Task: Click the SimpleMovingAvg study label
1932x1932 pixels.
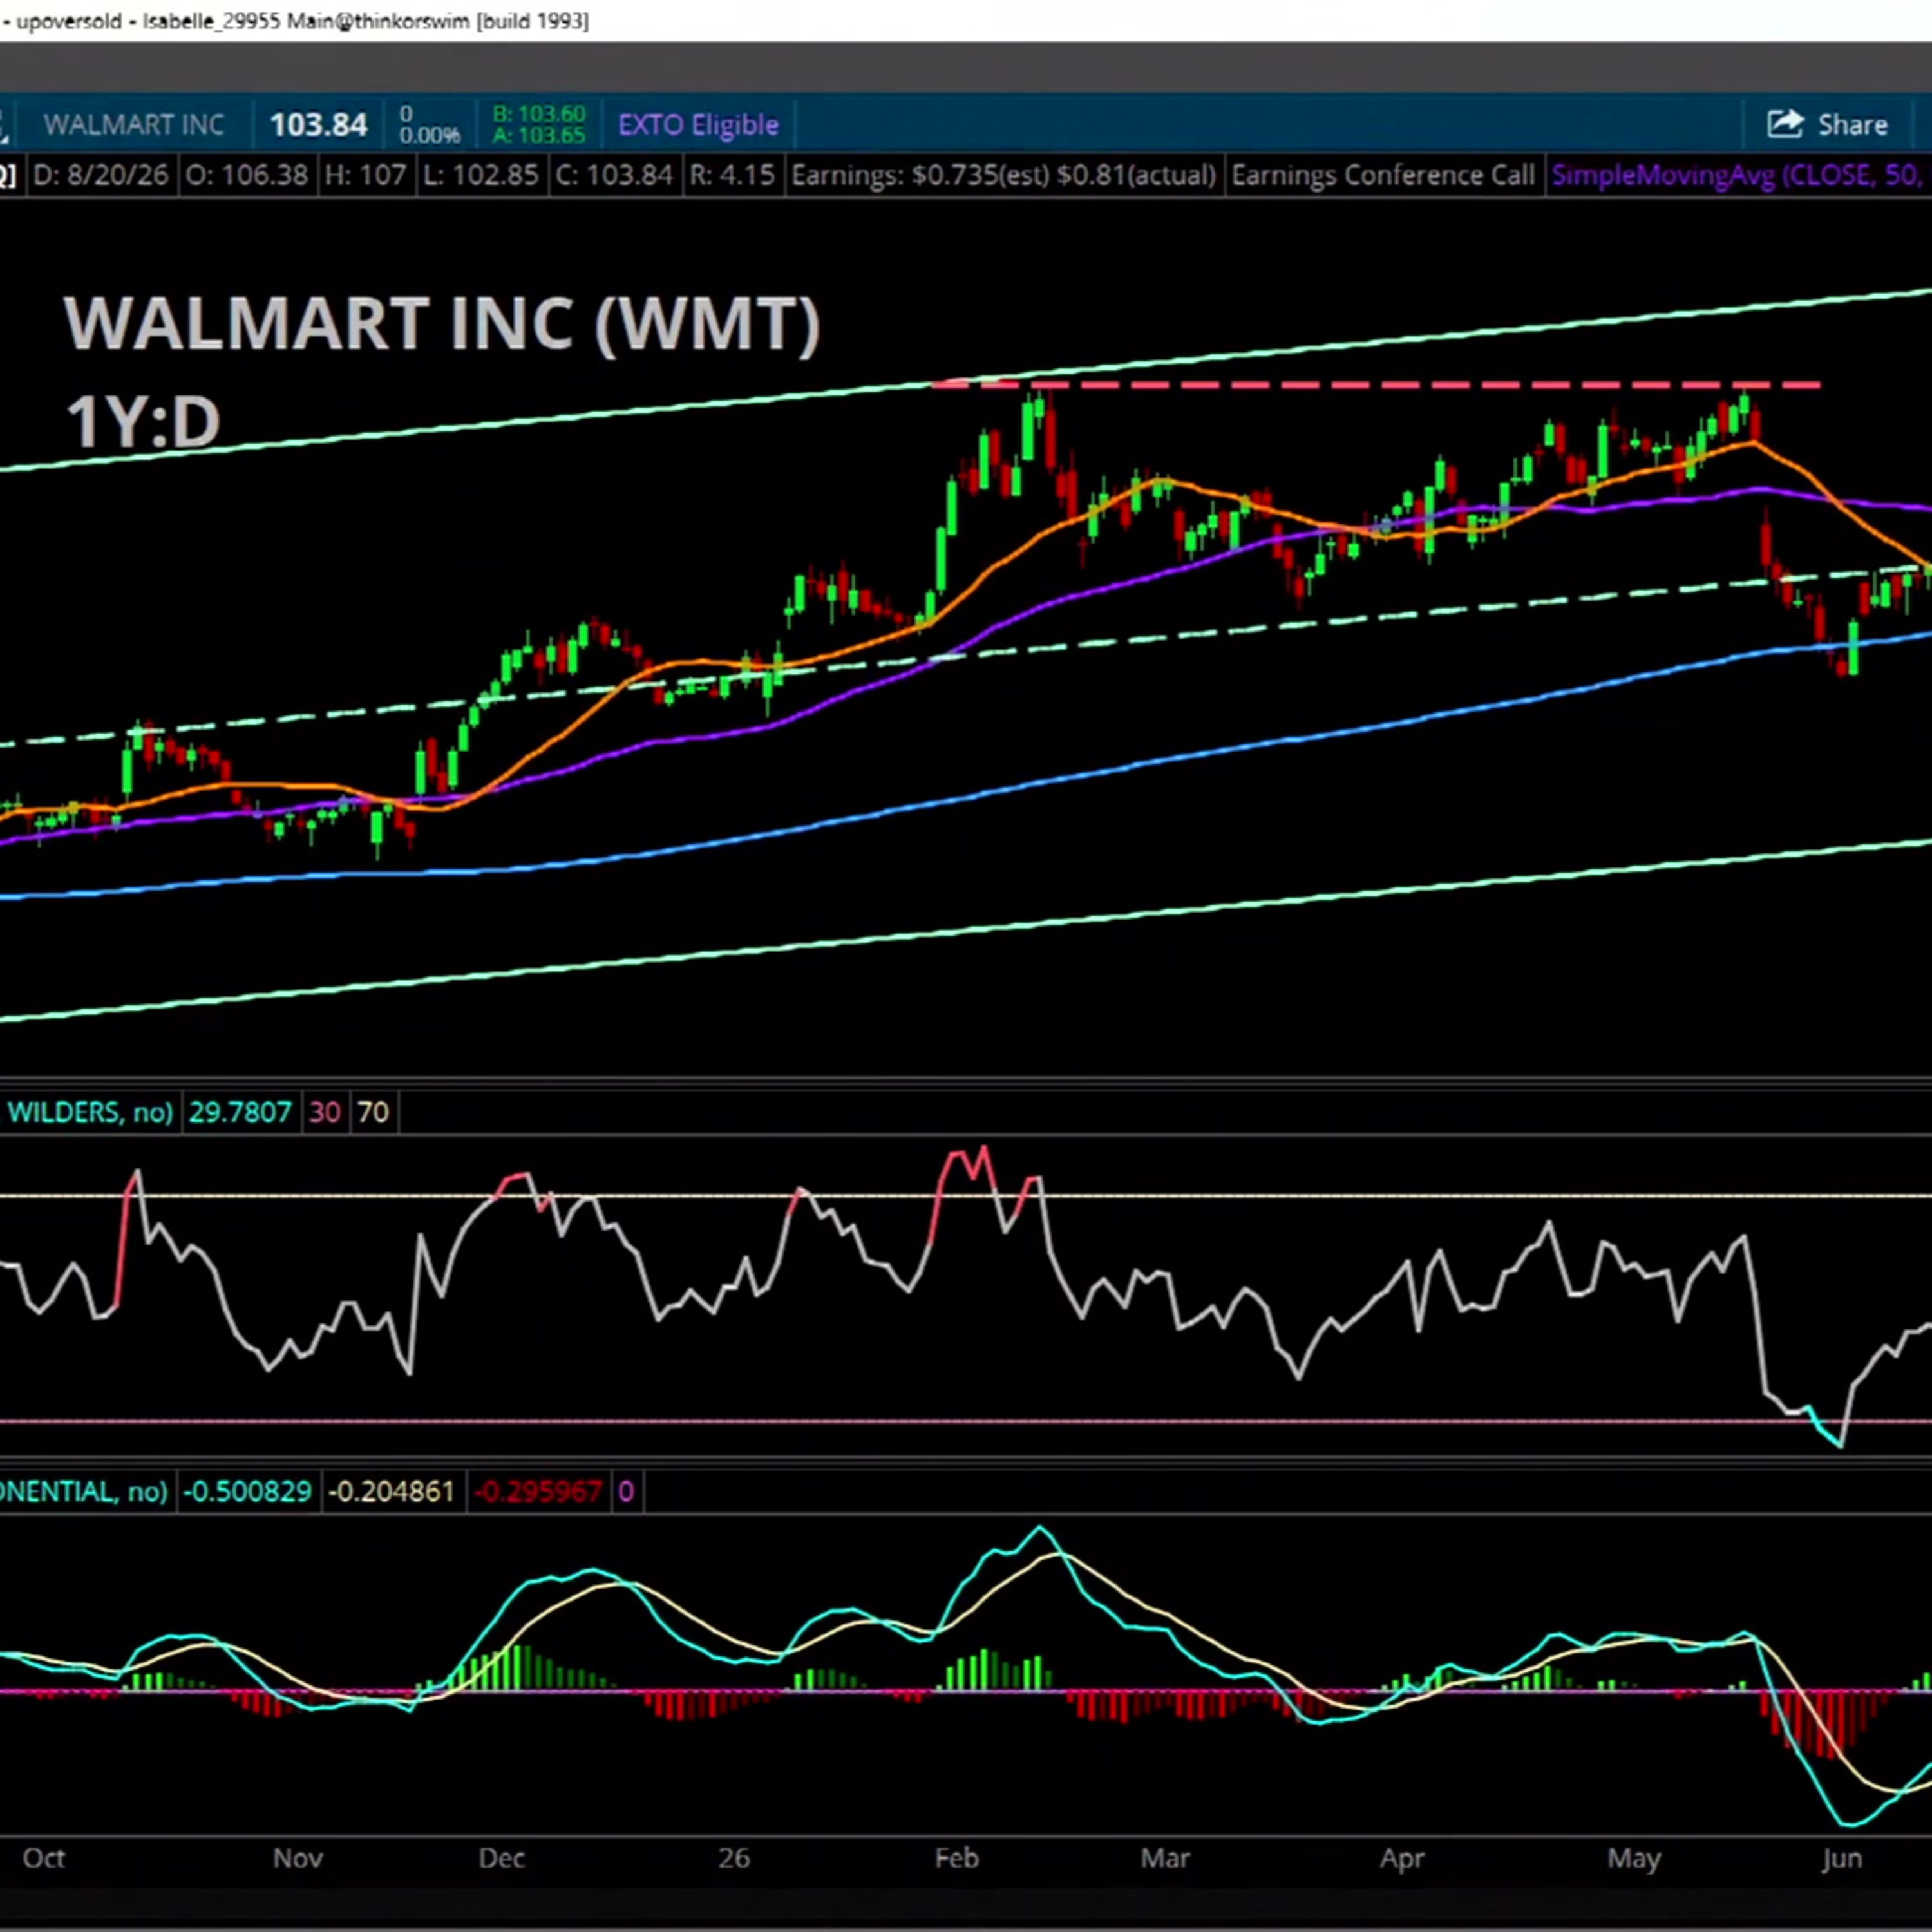Action: click(1738, 176)
